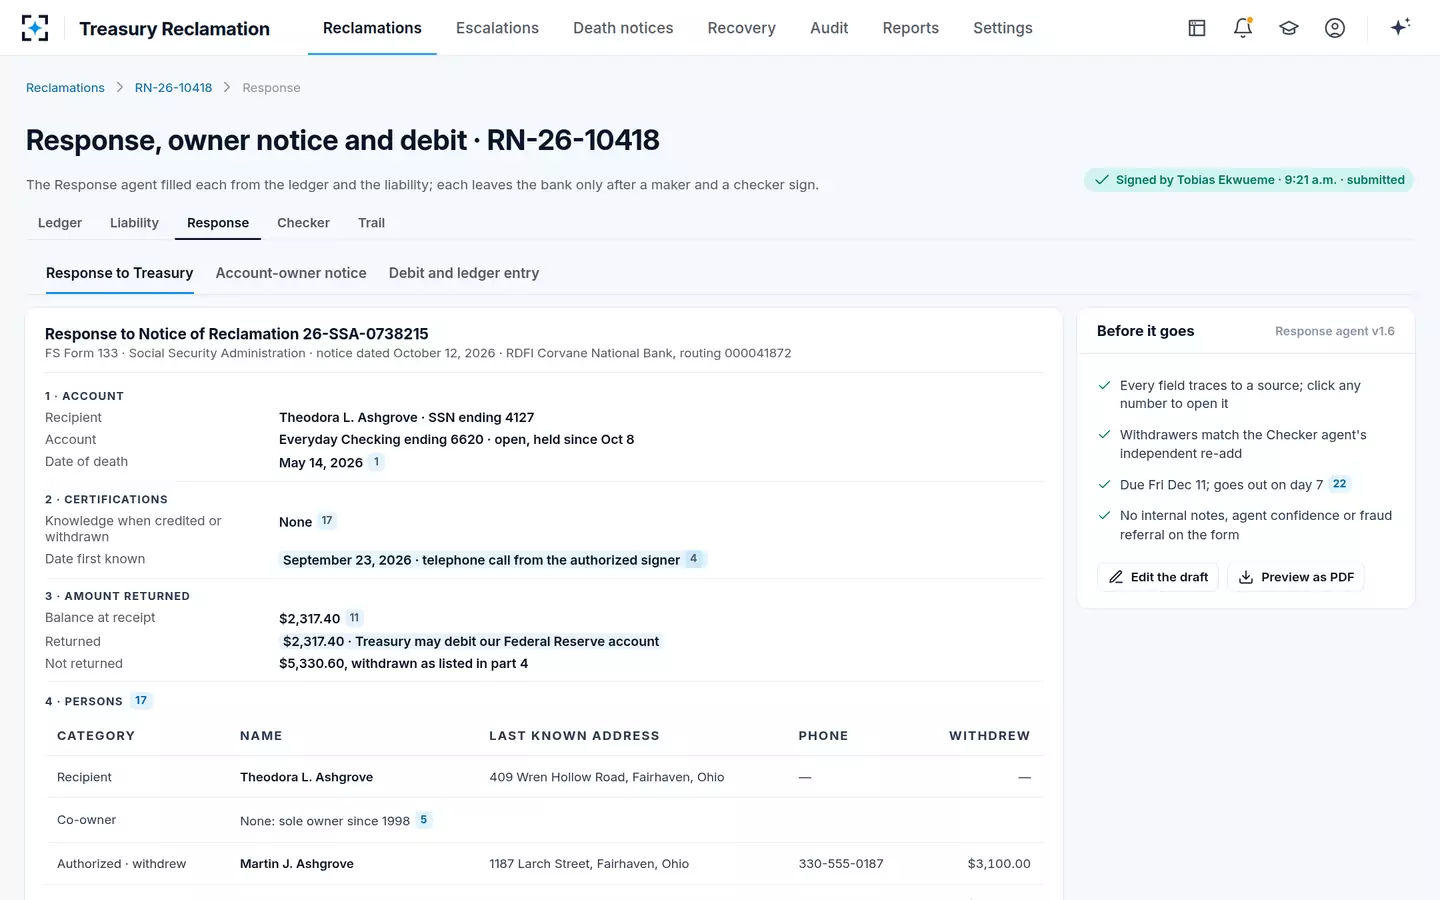Select the Response to Treasury subtab
The width and height of the screenshot is (1440, 900).
coord(120,273)
